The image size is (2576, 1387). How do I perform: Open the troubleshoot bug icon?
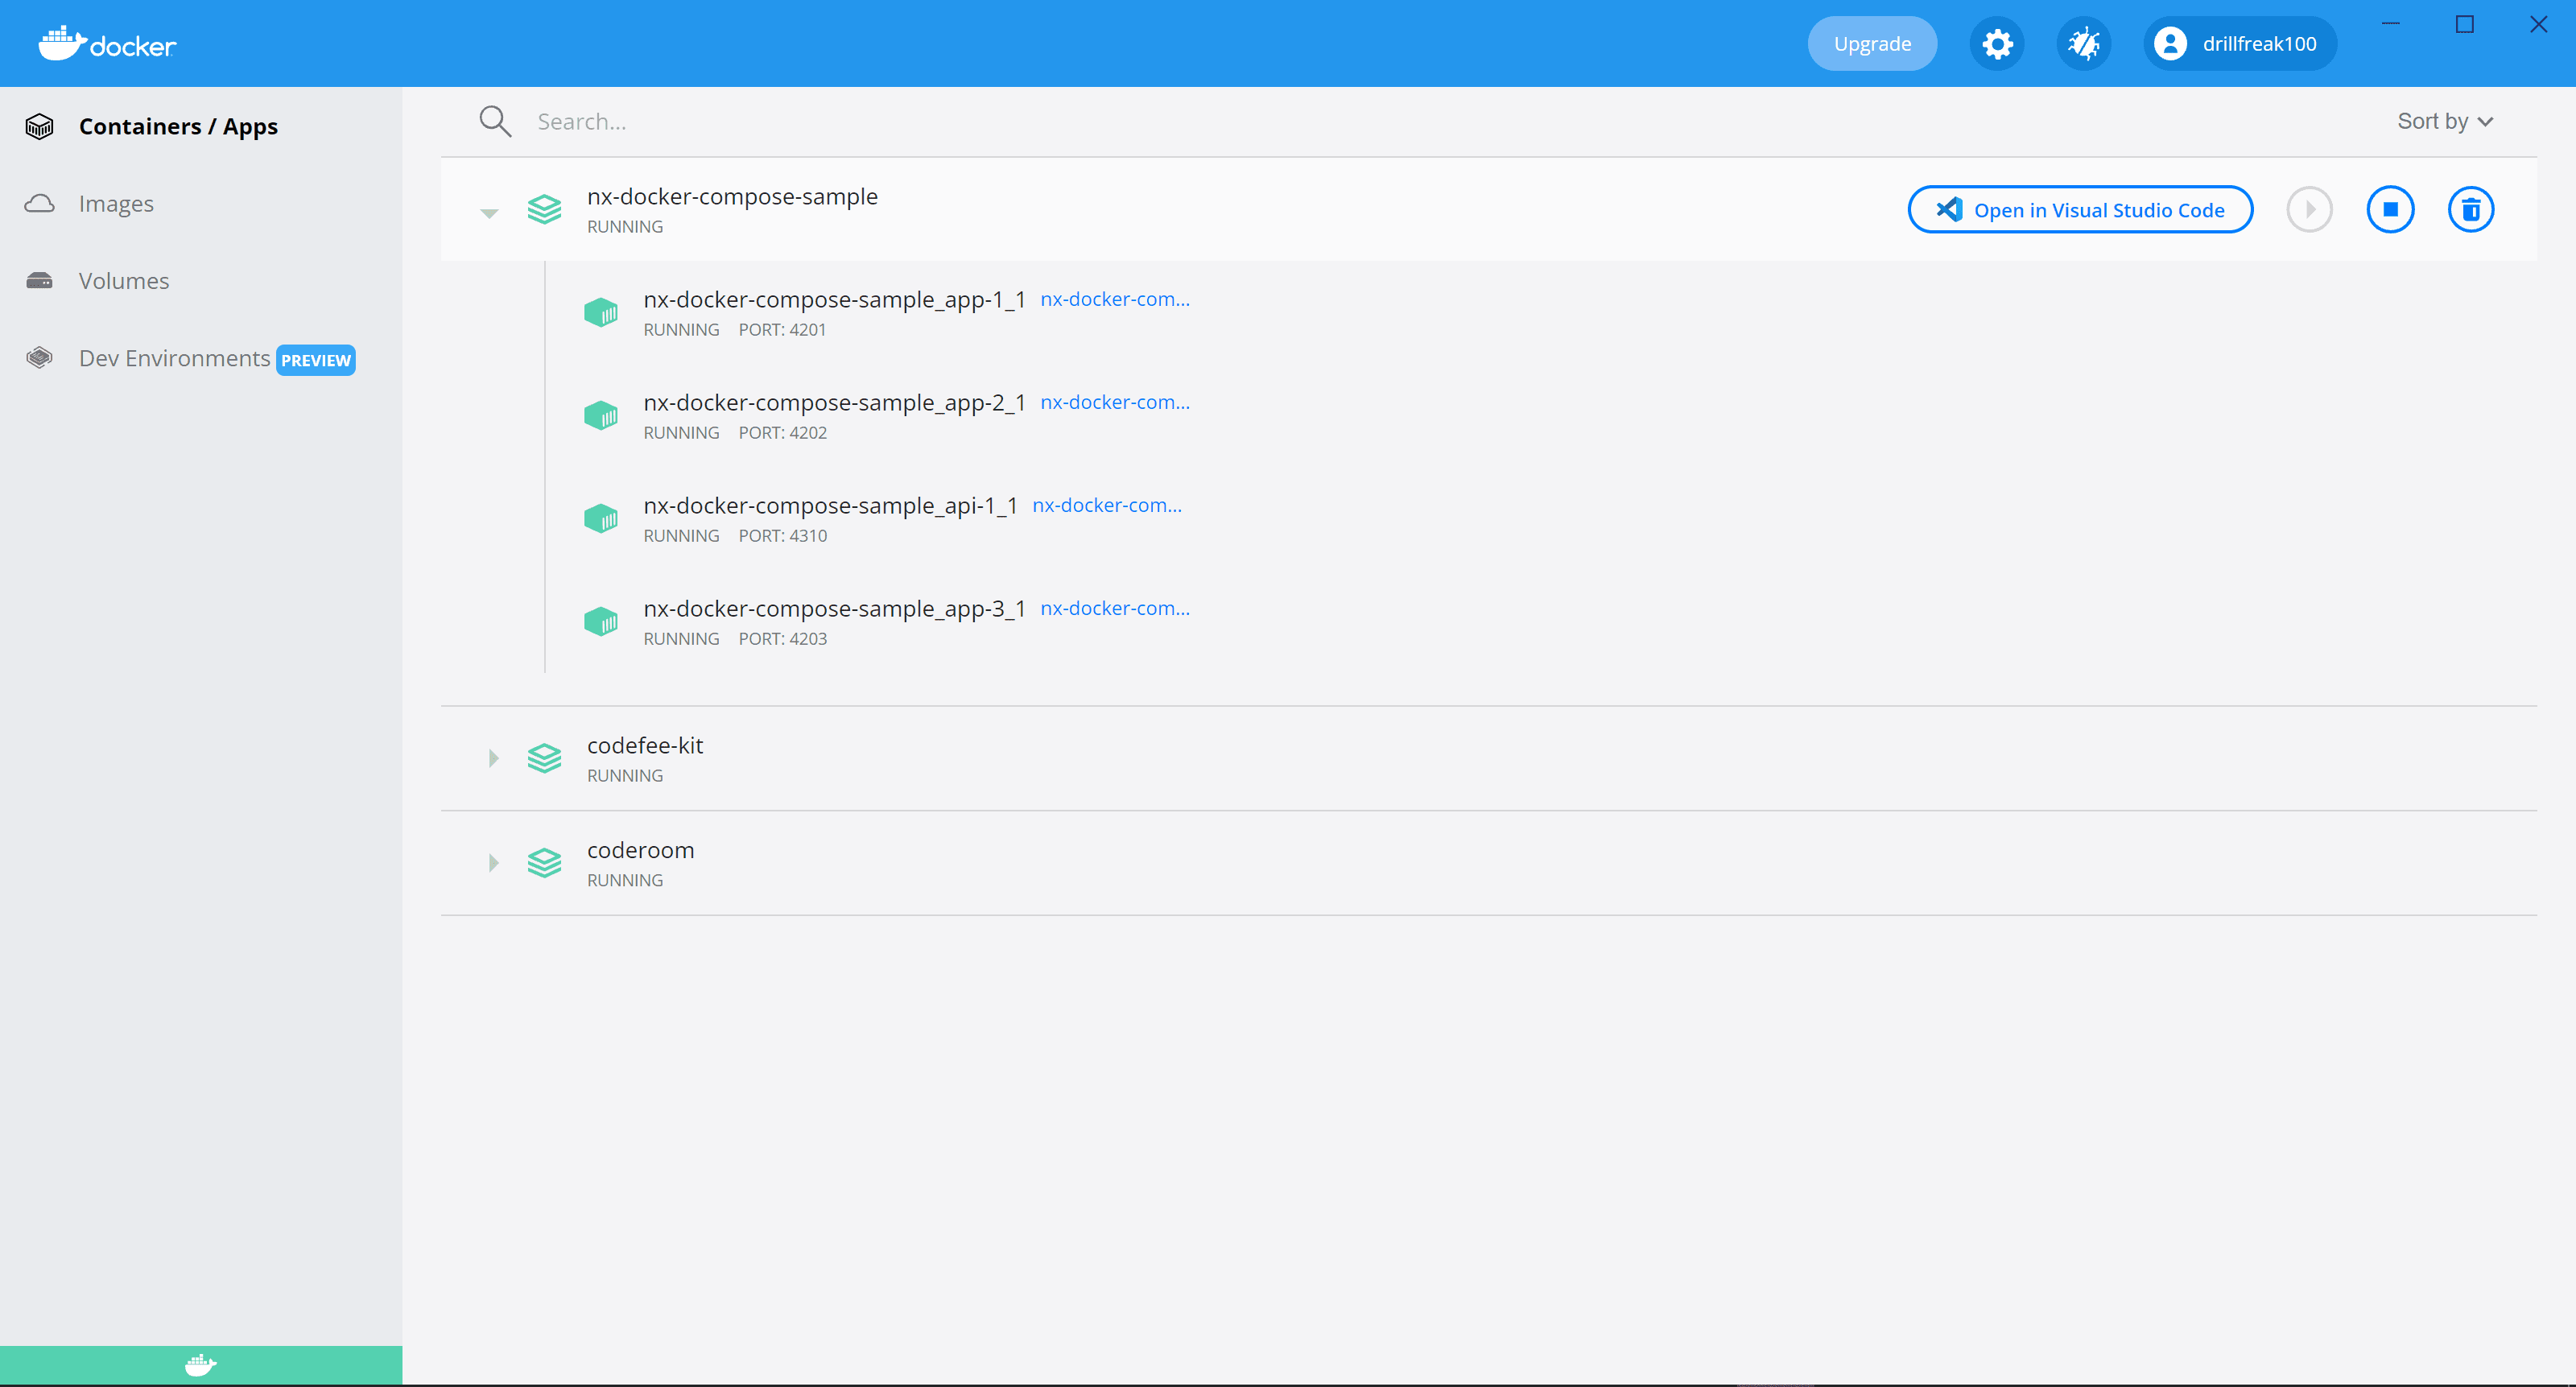pos(2084,43)
